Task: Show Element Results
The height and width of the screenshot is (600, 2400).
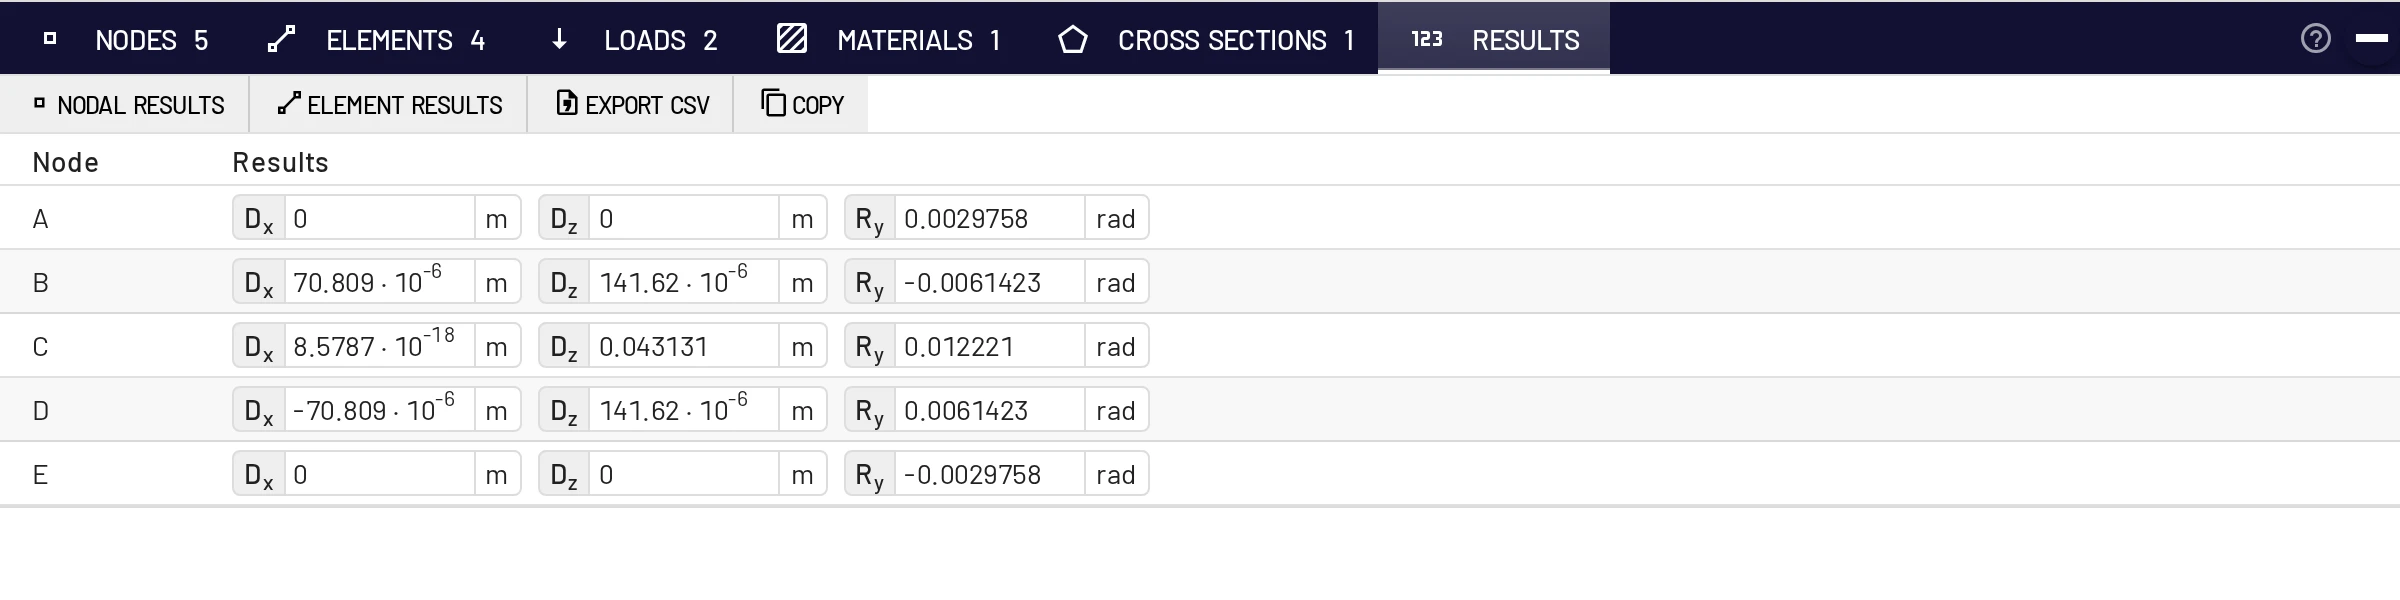Action: pos(389,105)
